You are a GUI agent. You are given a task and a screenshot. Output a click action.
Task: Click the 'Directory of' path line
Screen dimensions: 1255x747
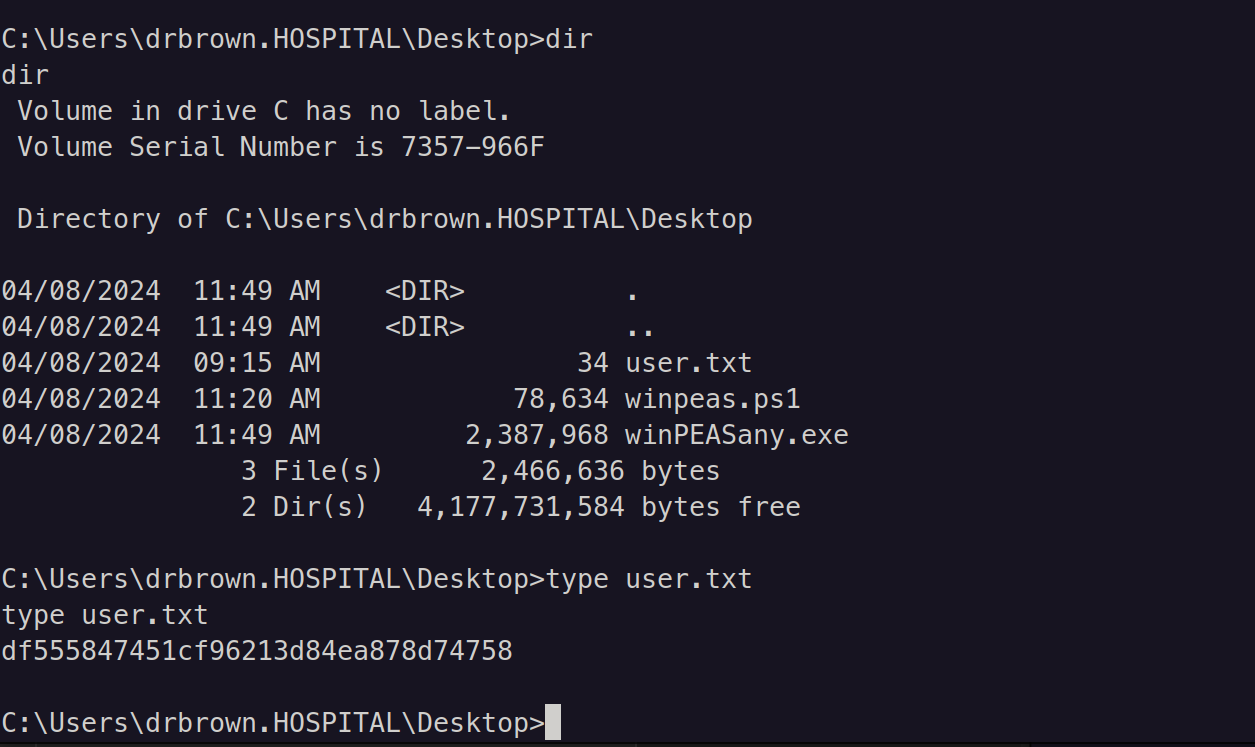point(385,219)
